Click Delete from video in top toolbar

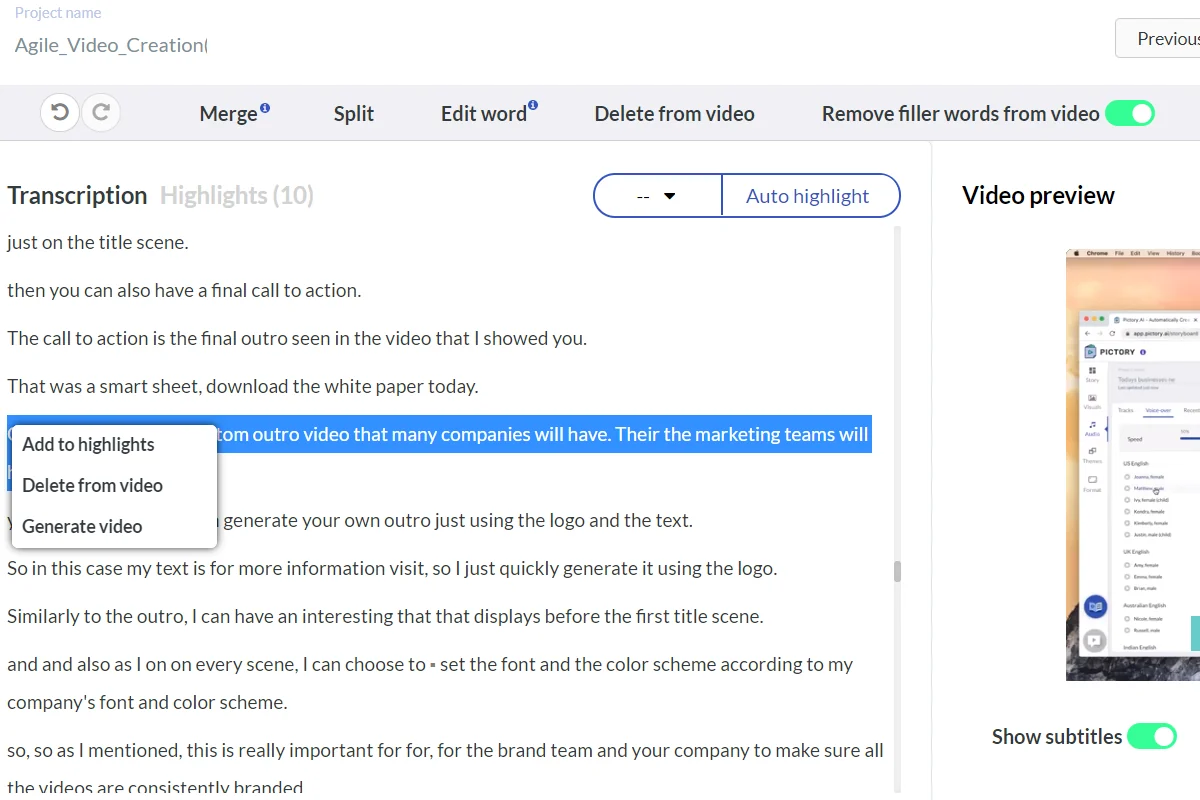(x=674, y=114)
